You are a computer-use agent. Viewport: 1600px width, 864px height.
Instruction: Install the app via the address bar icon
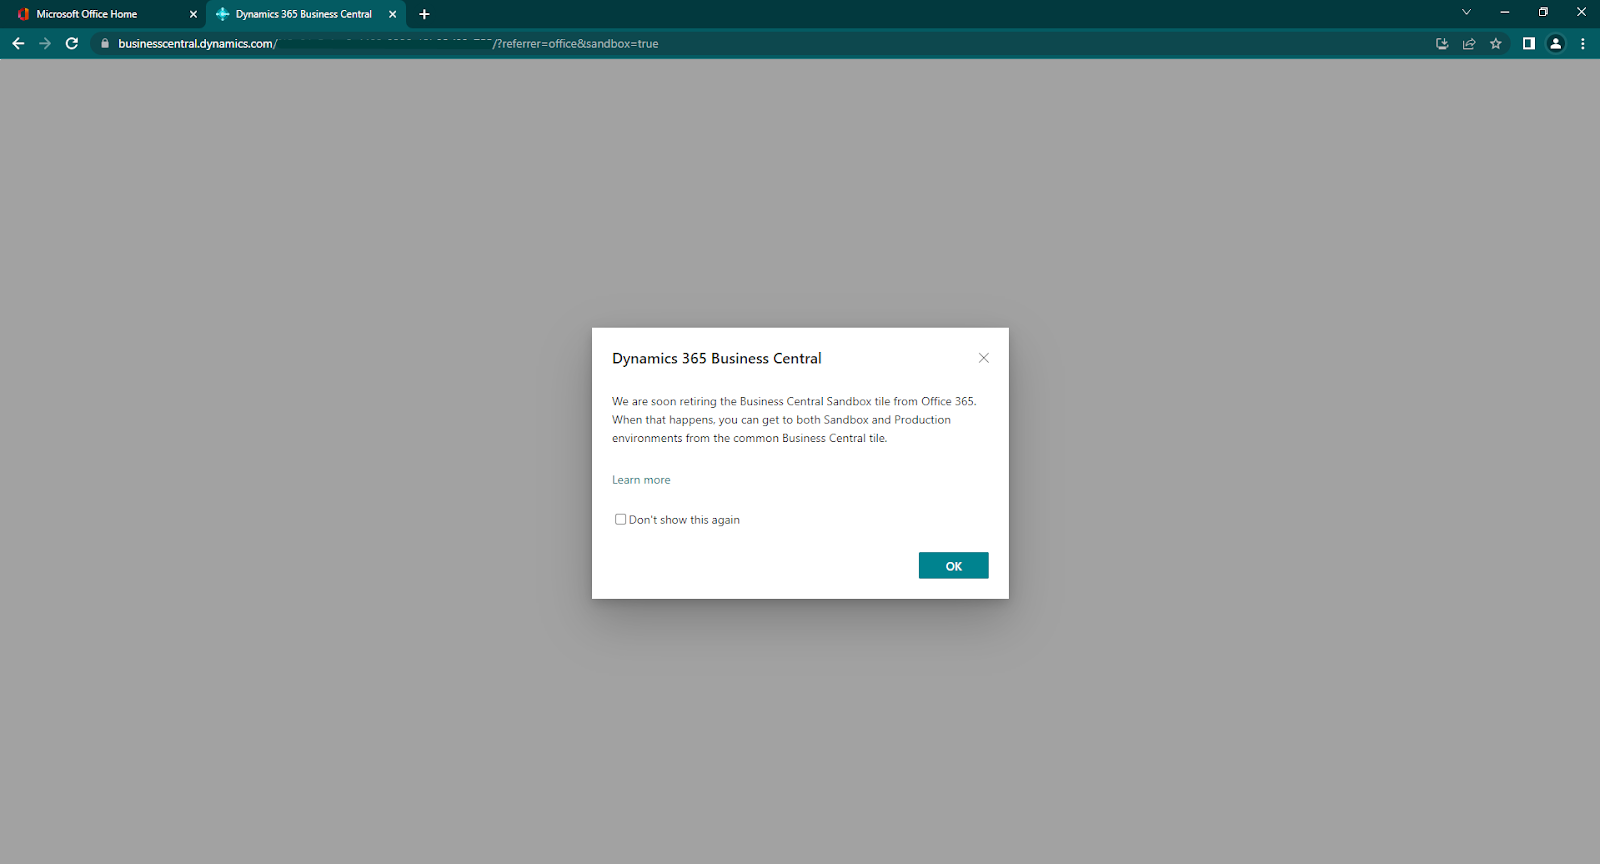1442,43
